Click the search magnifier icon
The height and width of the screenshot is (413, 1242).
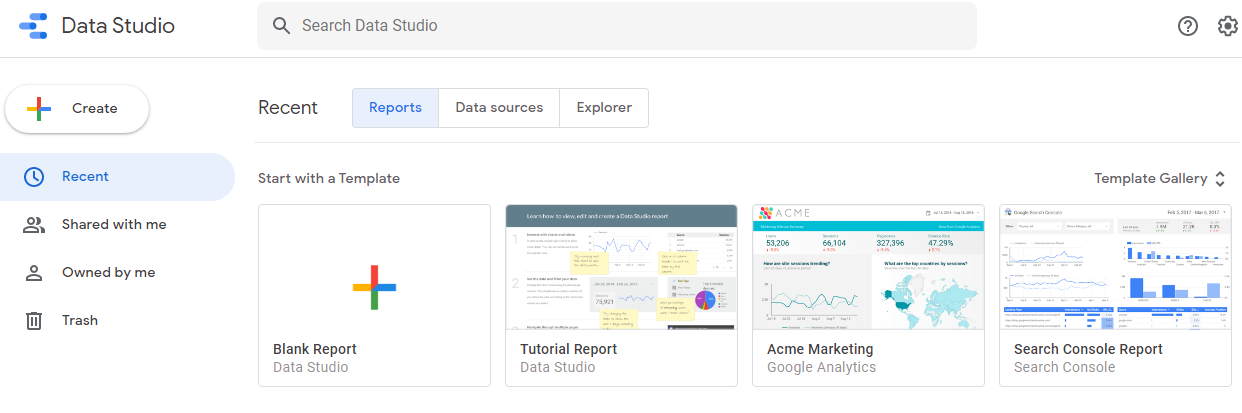(x=282, y=26)
